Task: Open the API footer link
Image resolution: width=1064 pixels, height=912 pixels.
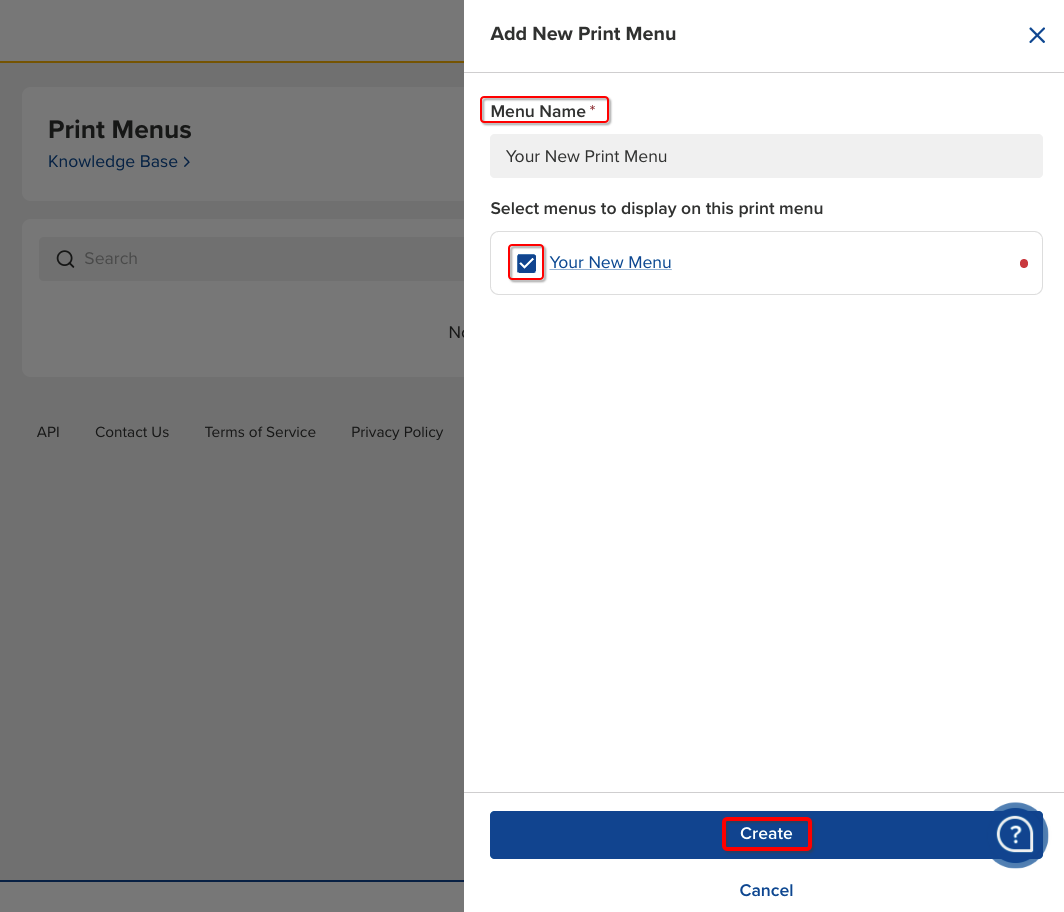Action: [x=48, y=432]
